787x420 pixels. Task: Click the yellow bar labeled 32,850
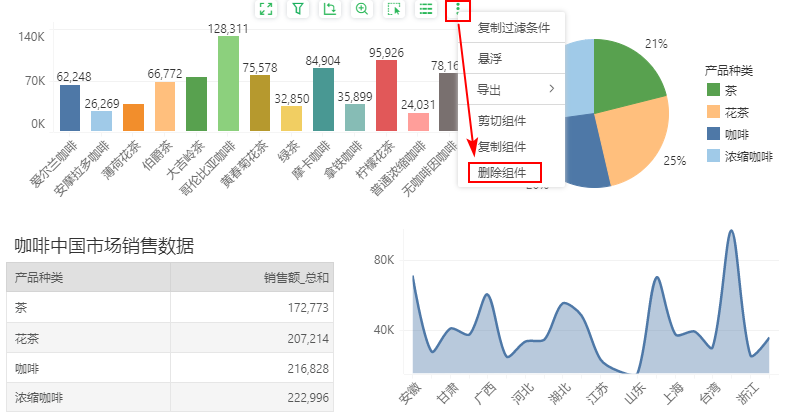292,119
